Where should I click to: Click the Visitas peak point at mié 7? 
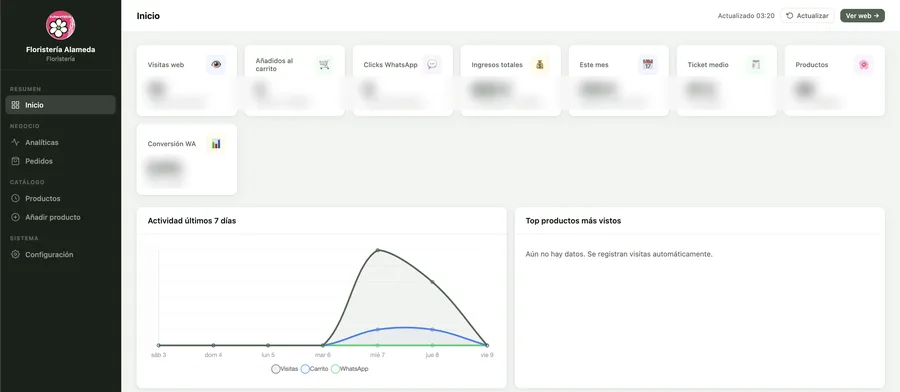coord(378,250)
